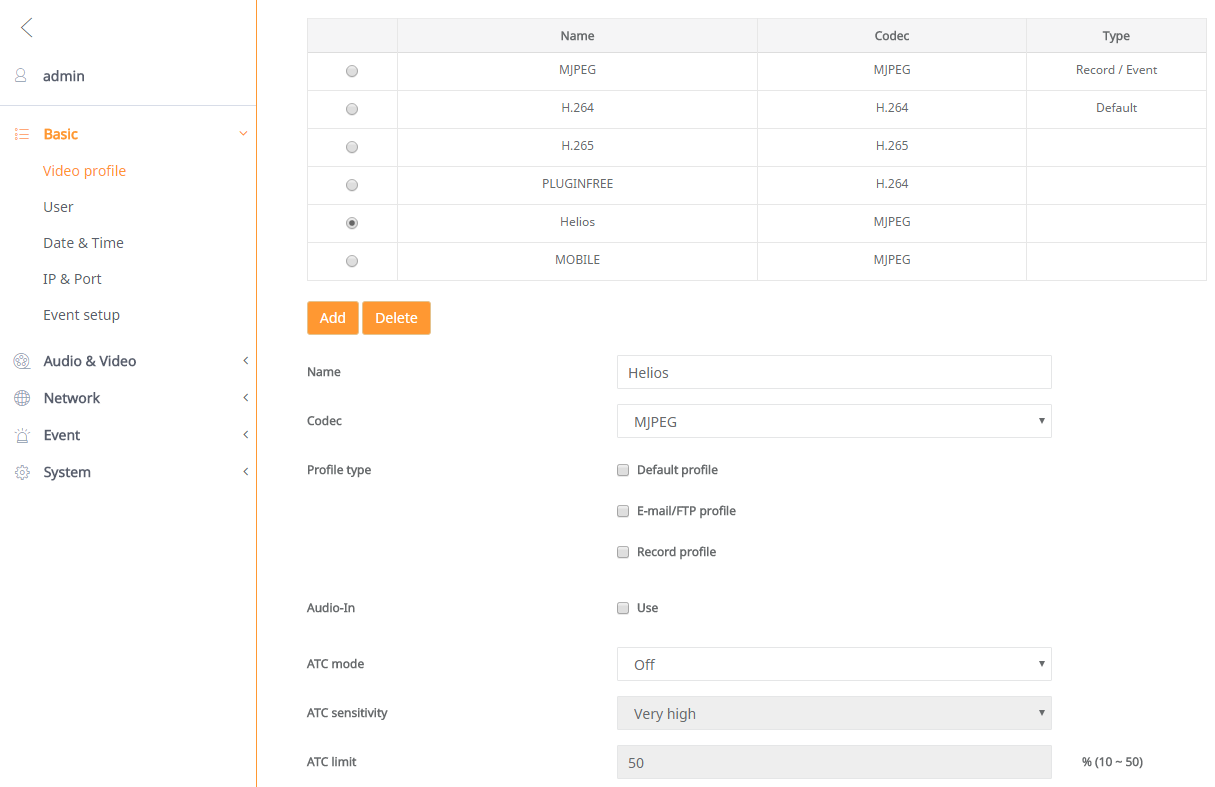This screenshot has height=787, width=1215.
Task: Click the Event alarm icon
Action: pos(22,435)
